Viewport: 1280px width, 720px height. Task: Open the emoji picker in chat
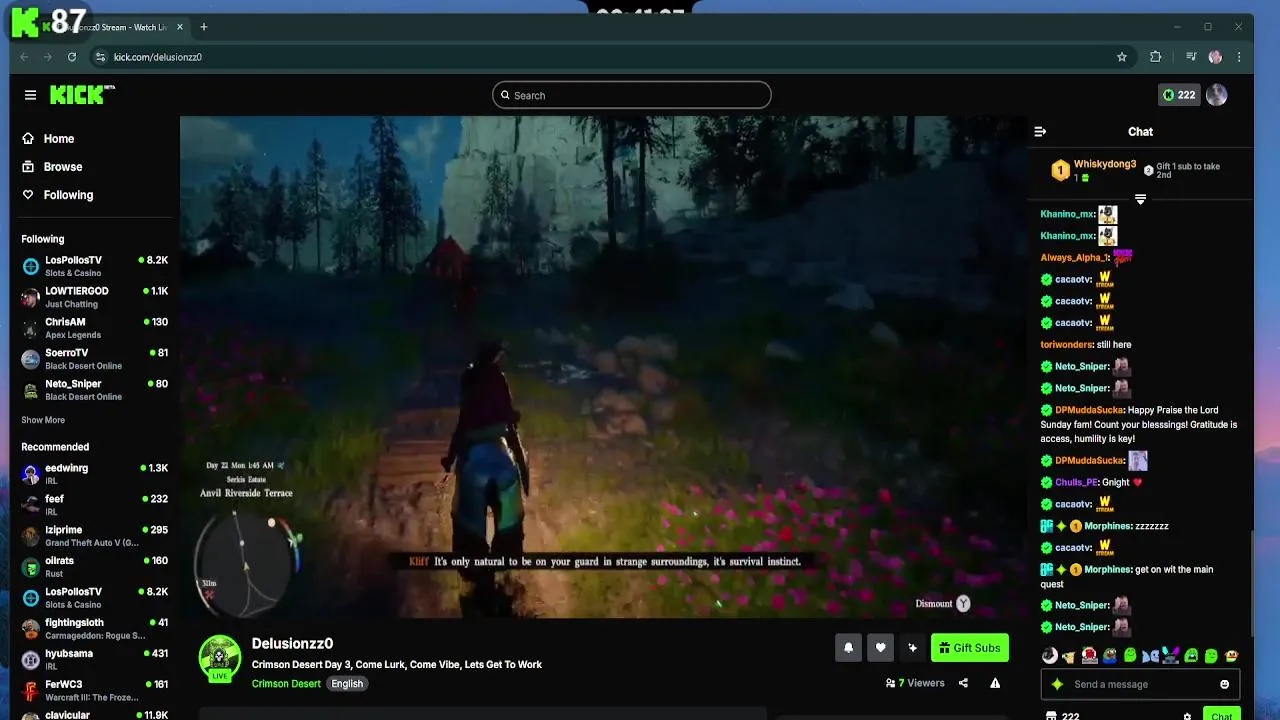1224,684
